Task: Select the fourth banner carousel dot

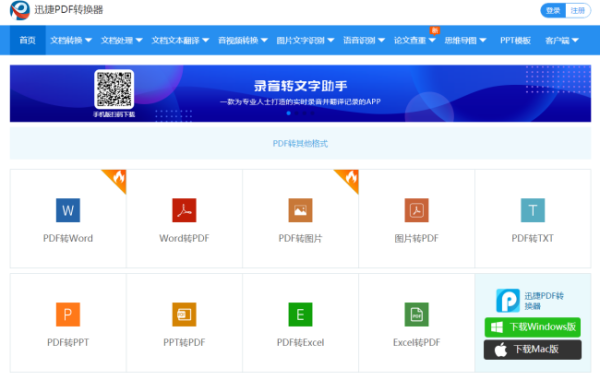Action: tap(313, 113)
